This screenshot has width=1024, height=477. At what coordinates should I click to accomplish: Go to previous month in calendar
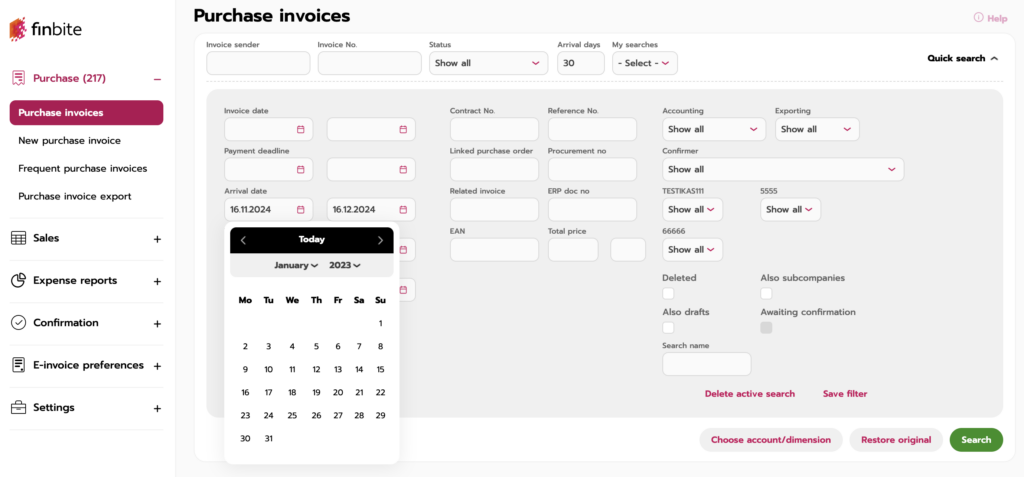[243, 240]
